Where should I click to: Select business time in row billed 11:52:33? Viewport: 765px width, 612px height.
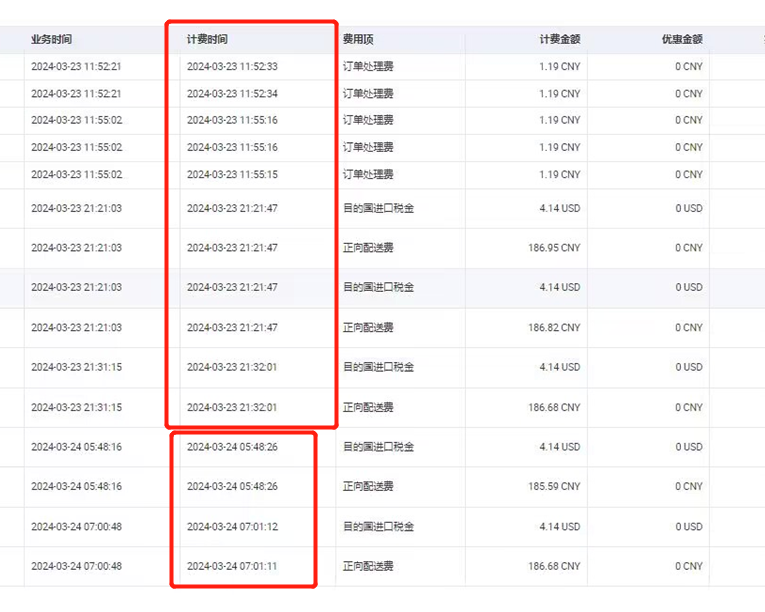click(76, 66)
